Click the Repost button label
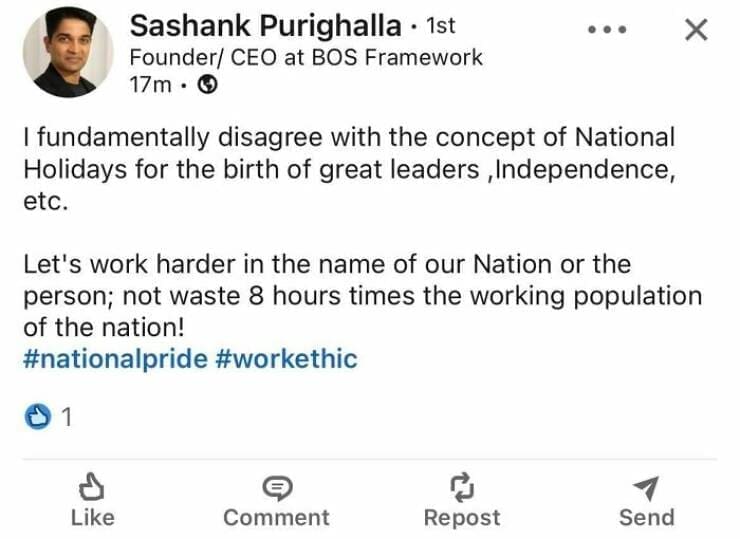Screen dimensions: 740x539 462,517
